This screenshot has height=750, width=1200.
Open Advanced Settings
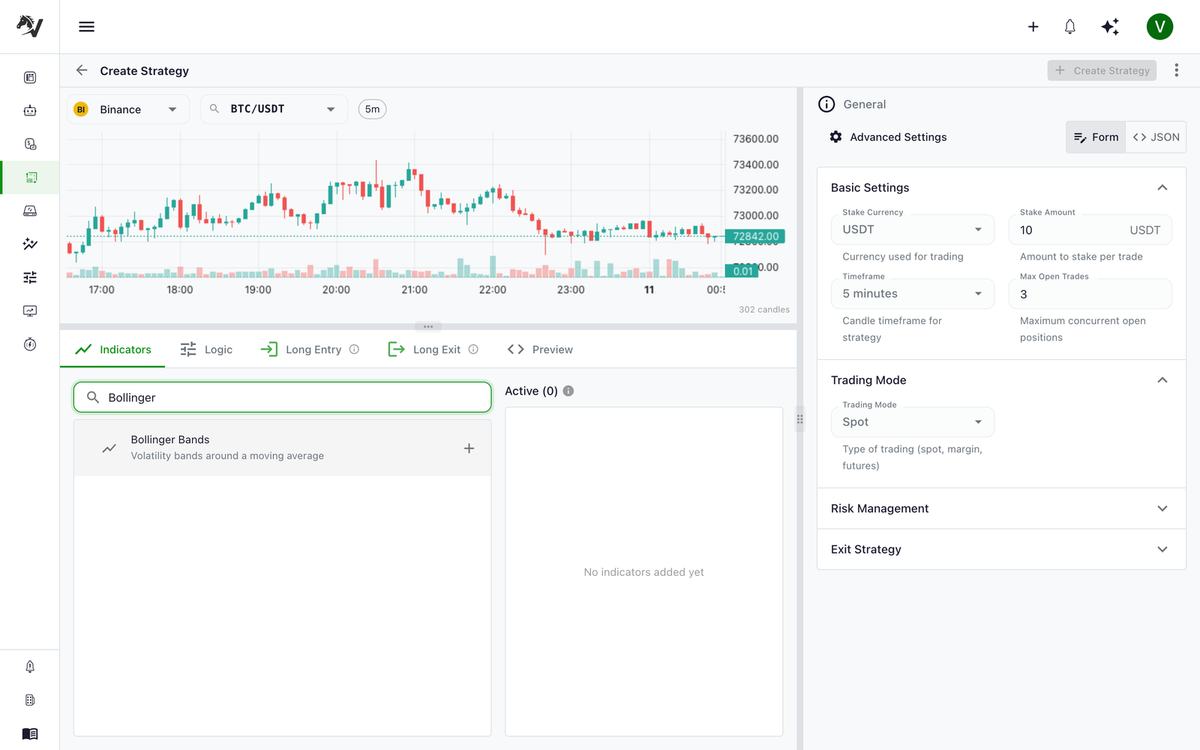coord(888,137)
